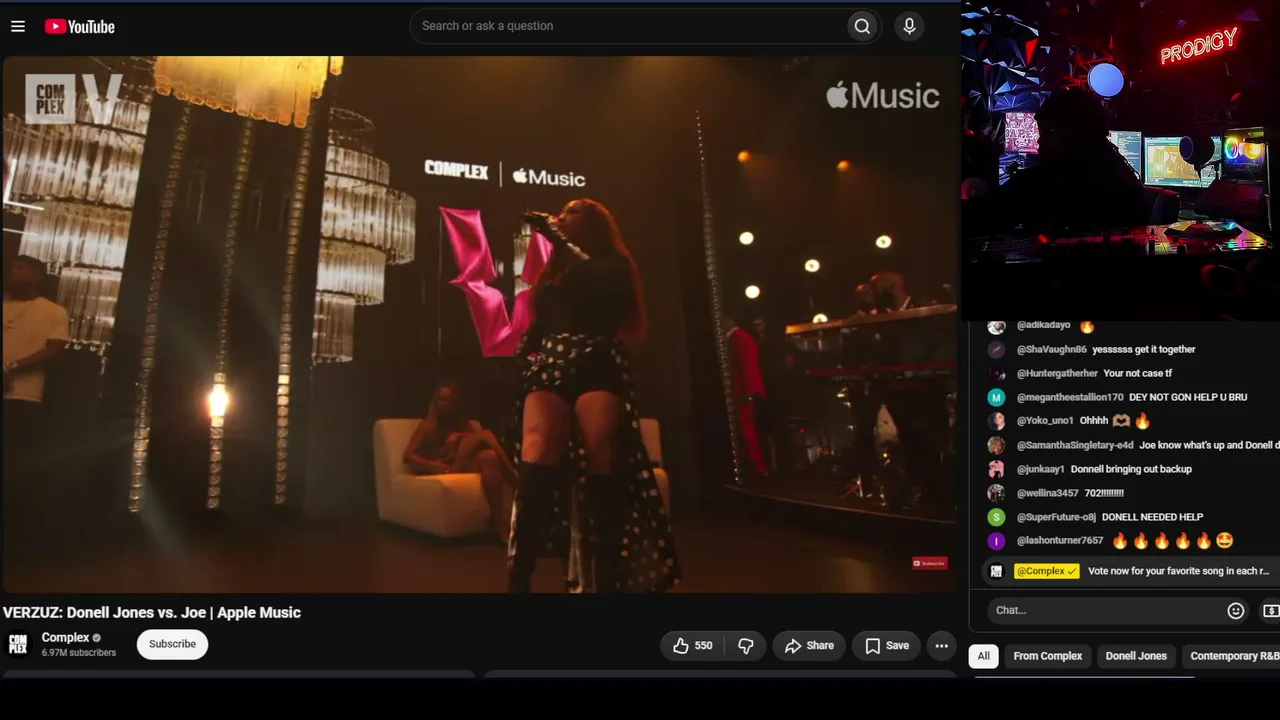The width and height of the screenshot is (1280, 720).
Task: Click the @Complex badge in the pinned message
Action: pyautogui.click(x=1046, y=571)
